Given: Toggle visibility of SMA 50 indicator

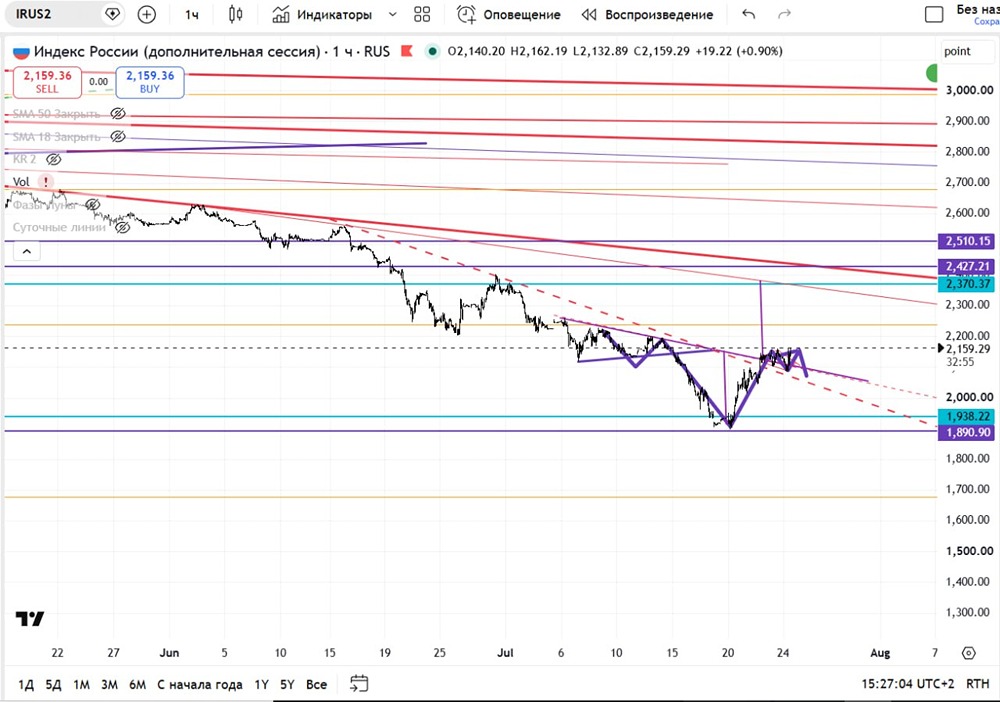Looking at the screenshot, I should coord(117,113).
